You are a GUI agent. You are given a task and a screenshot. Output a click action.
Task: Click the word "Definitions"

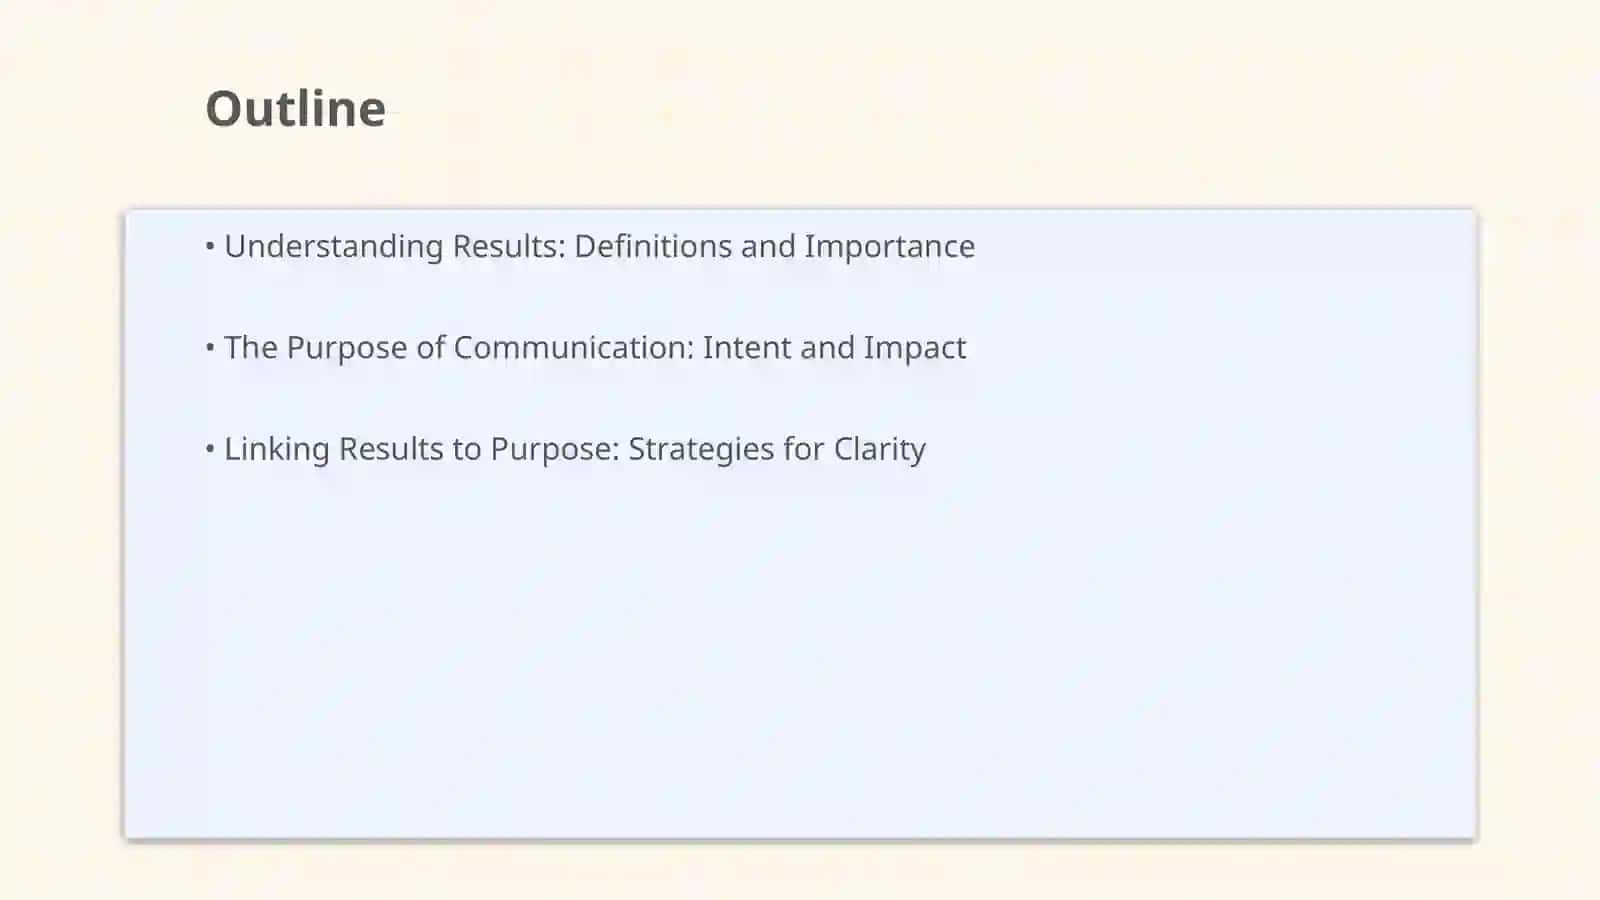coord(653,246)
